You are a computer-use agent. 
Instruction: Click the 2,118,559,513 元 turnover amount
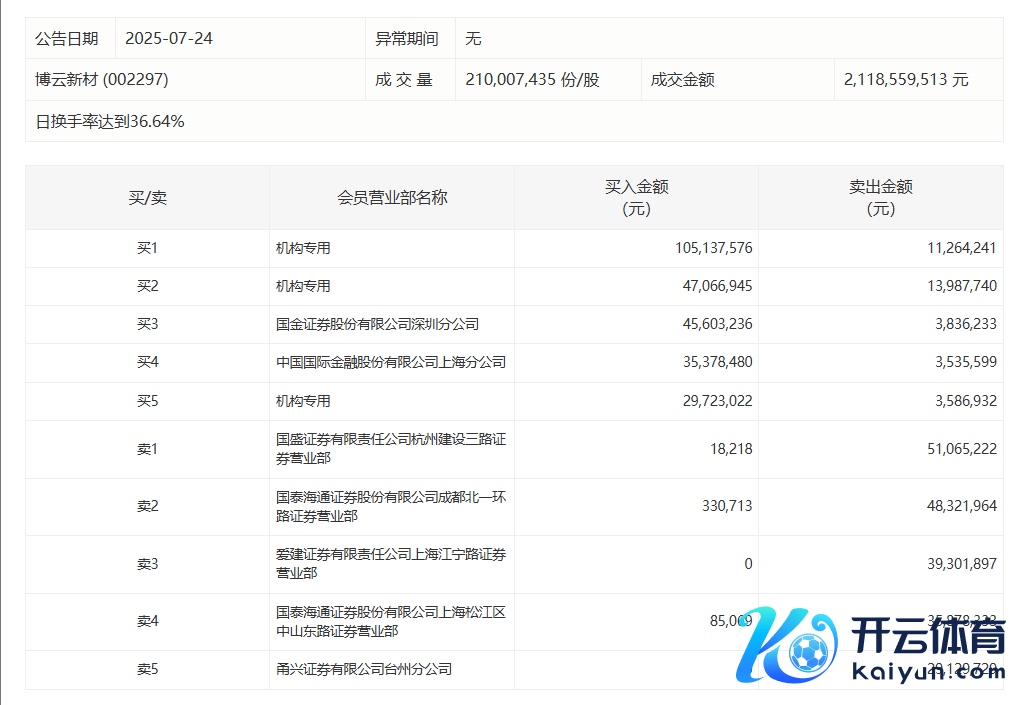(x=906, y=80)
